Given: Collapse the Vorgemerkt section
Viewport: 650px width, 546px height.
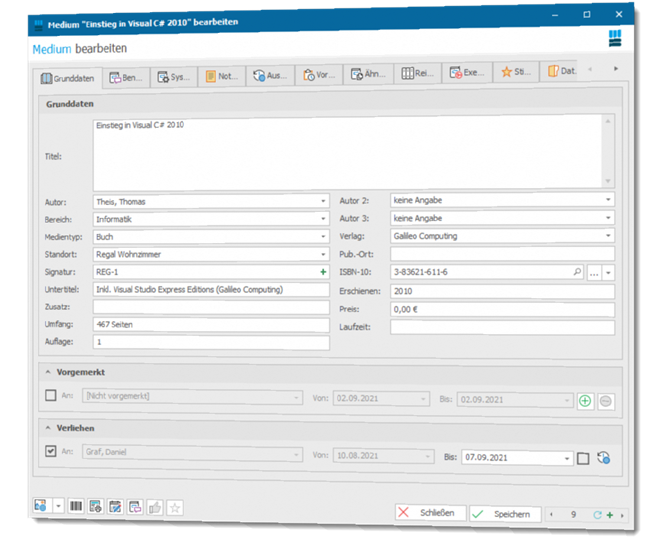Looking at the screenshot, I should click(48, 372).
